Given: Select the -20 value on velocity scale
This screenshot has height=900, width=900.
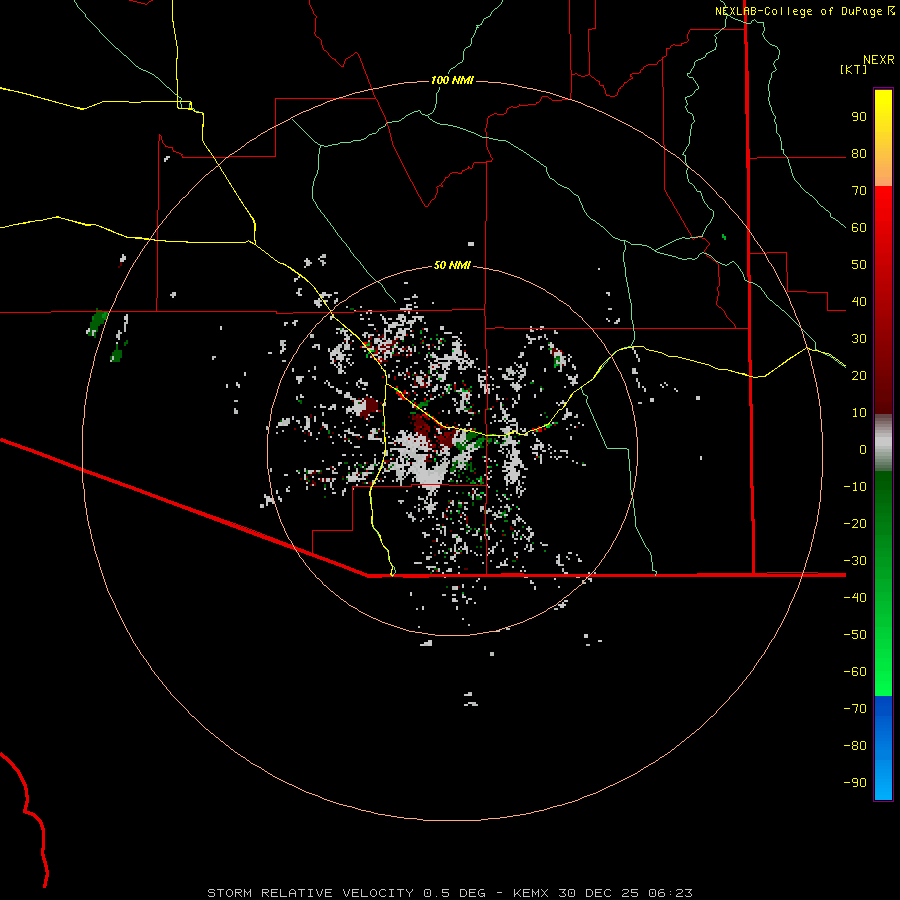Looking at the screenshot, I should click(x=855, y=523).
